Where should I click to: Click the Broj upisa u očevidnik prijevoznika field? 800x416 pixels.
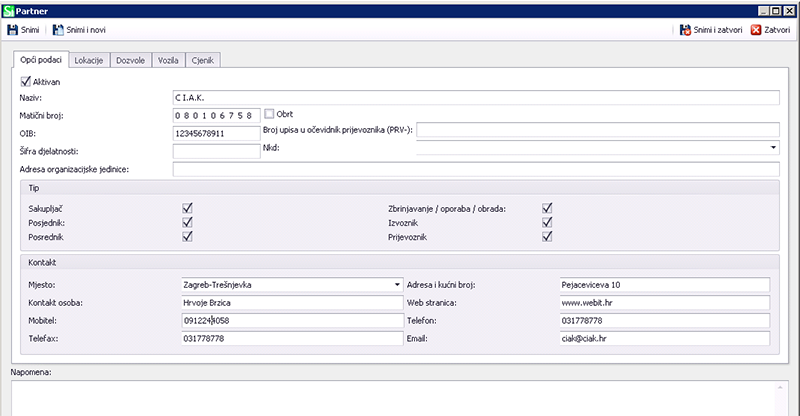tap(598, 130)
